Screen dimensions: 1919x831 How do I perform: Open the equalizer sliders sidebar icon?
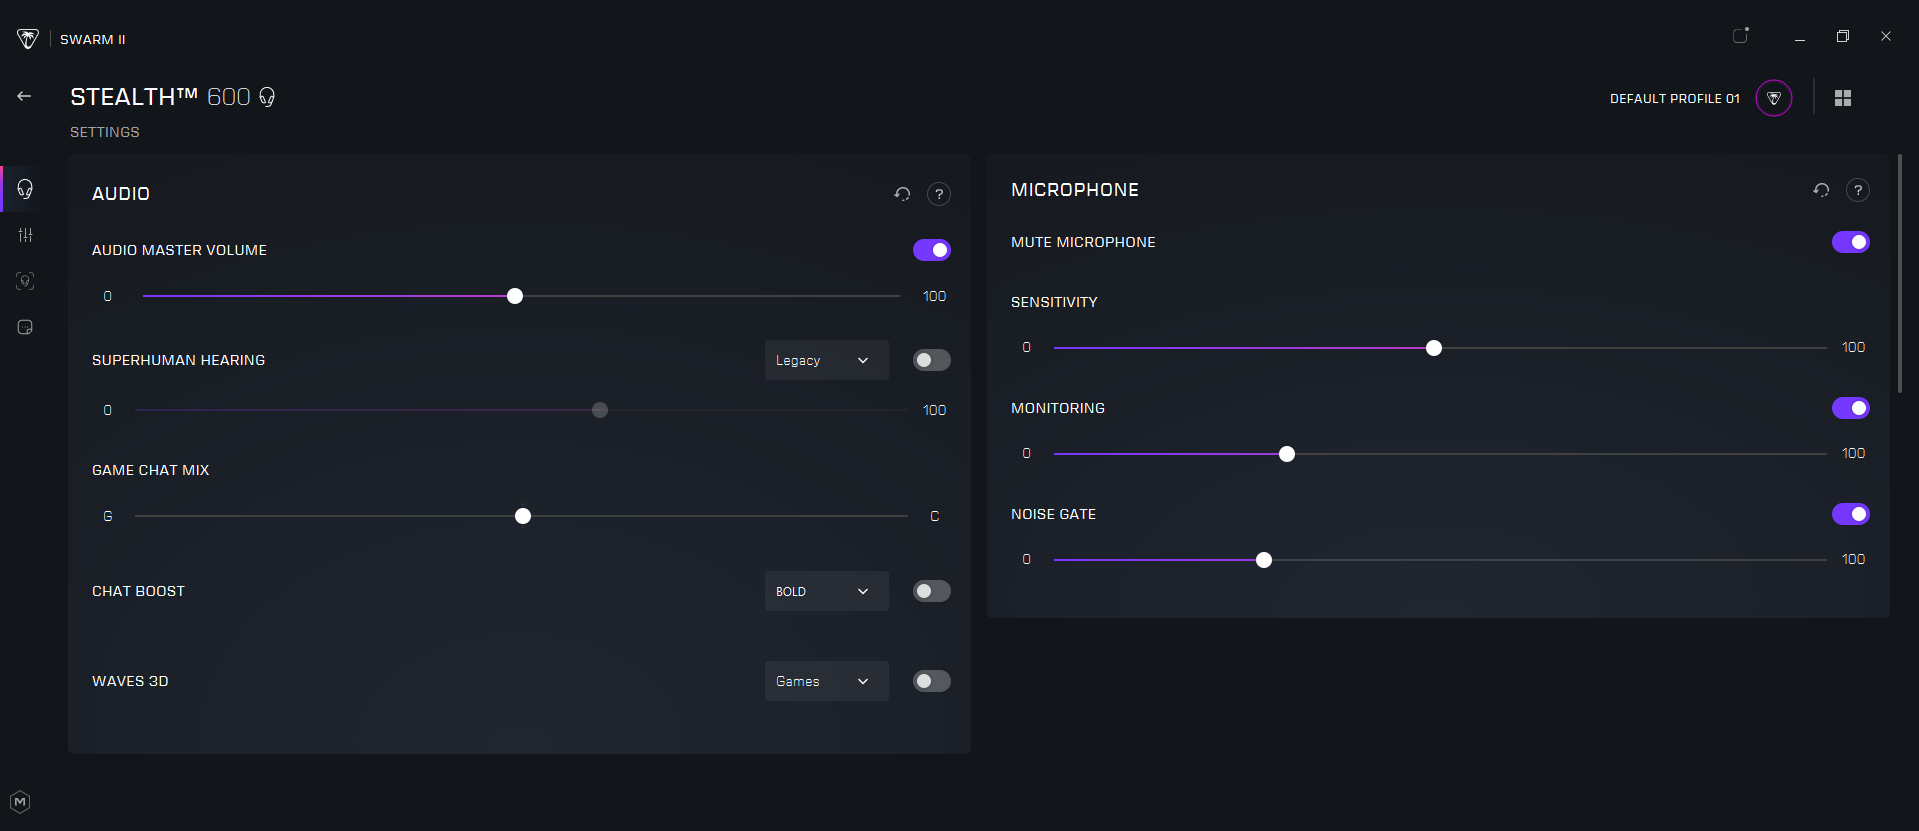coord(25,235)
